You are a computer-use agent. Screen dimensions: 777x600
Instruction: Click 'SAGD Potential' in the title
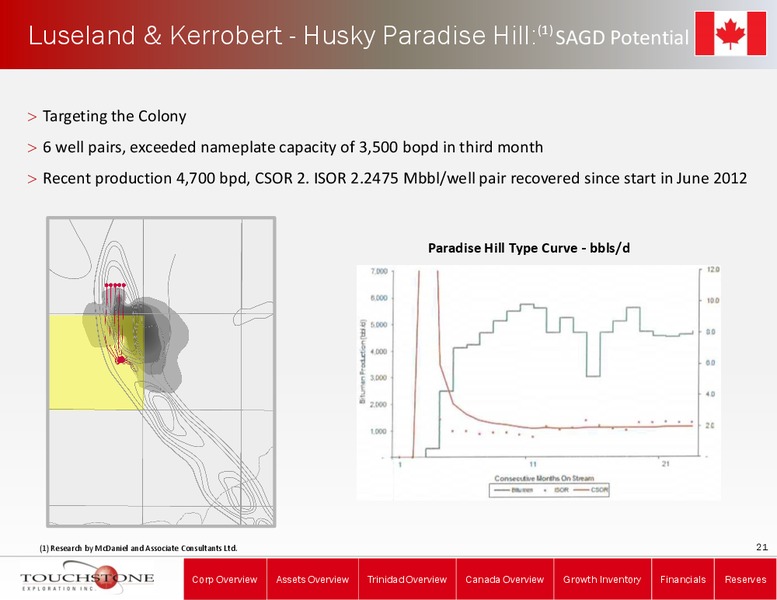point(622,38)
